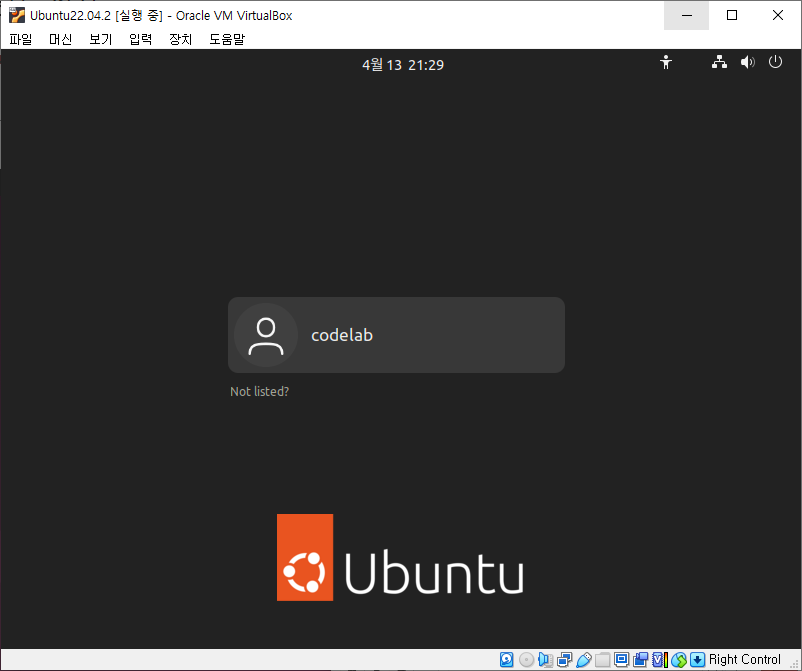The image size is (802, 671).
Task: Click the VirtualBox title bar app icon
Action: pos(17,15)
